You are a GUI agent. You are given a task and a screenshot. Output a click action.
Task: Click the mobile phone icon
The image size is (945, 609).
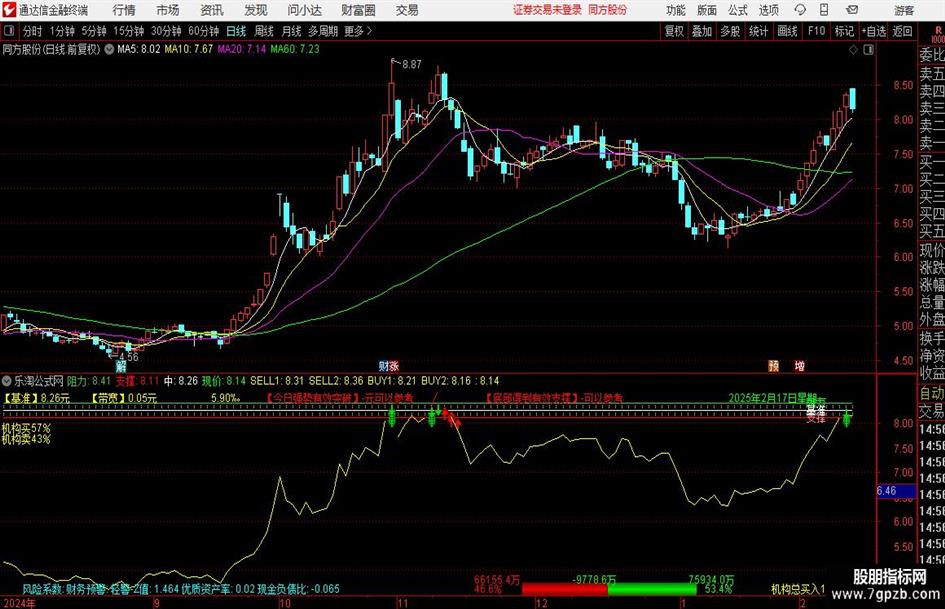[824, 10]
